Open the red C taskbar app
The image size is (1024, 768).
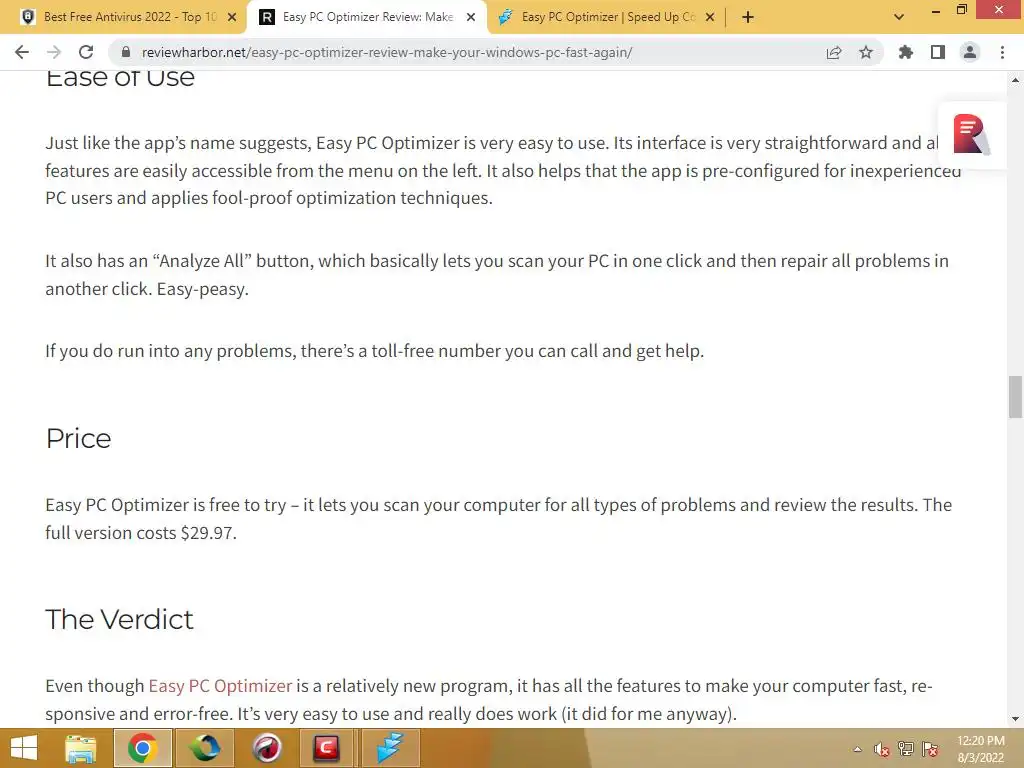coord(327,748)
